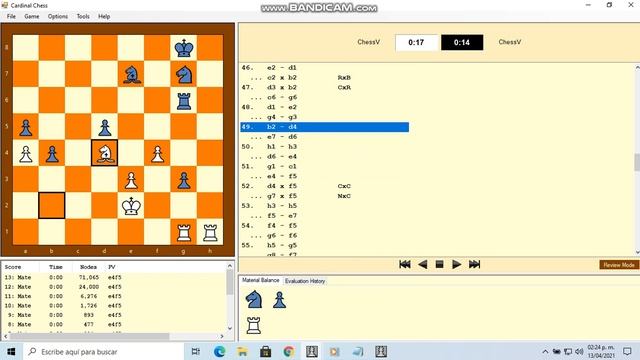Select the white pawn on e3
The image size is (640, 360).
click(131, 180)
